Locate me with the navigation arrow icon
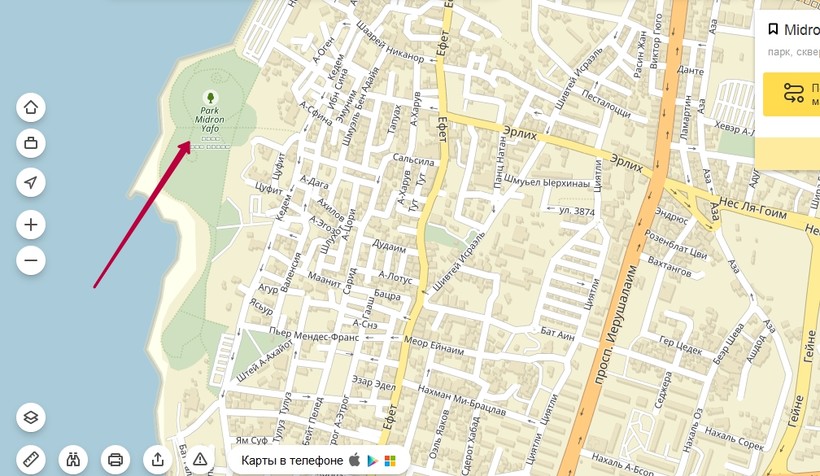 pyautogui.click(x=31, y=182)
